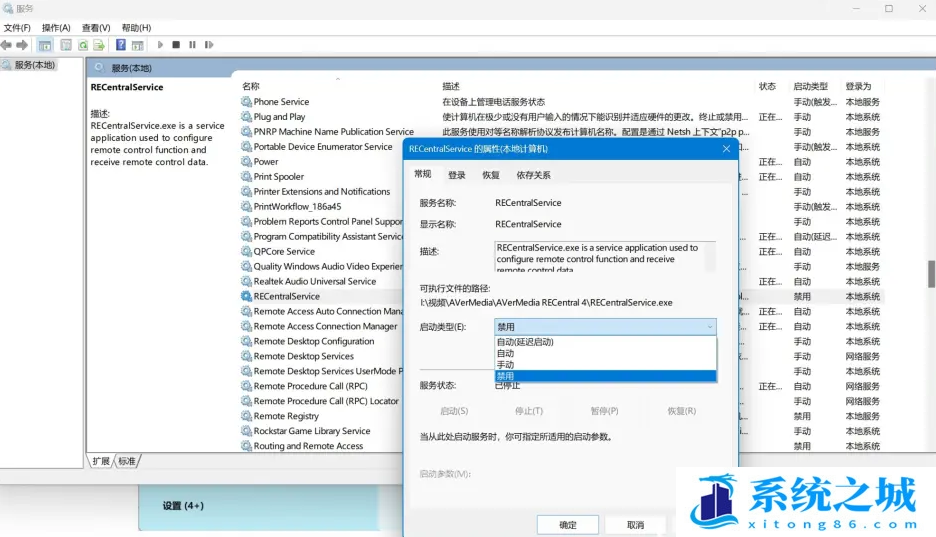Select Routing and Remote Access service
Screen dimensions: 936x537
click(308, 445)
